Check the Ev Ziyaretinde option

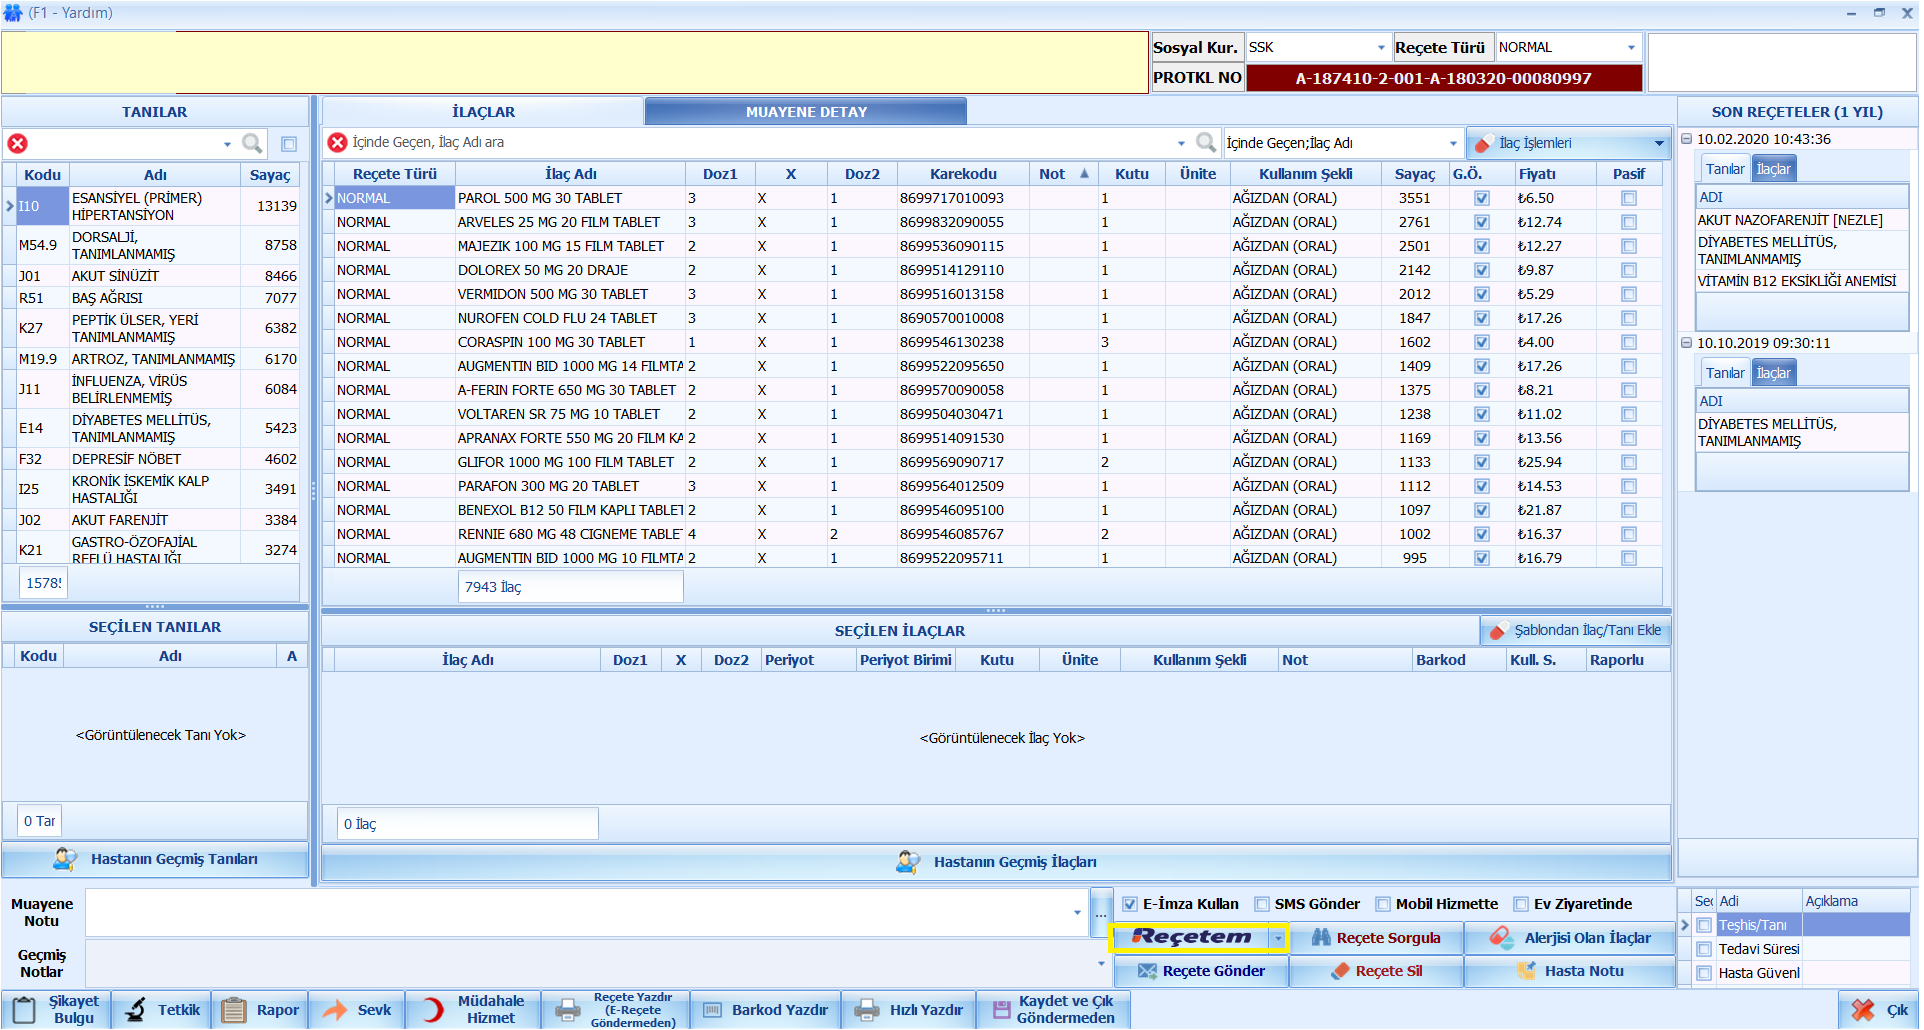(1521, 904)
